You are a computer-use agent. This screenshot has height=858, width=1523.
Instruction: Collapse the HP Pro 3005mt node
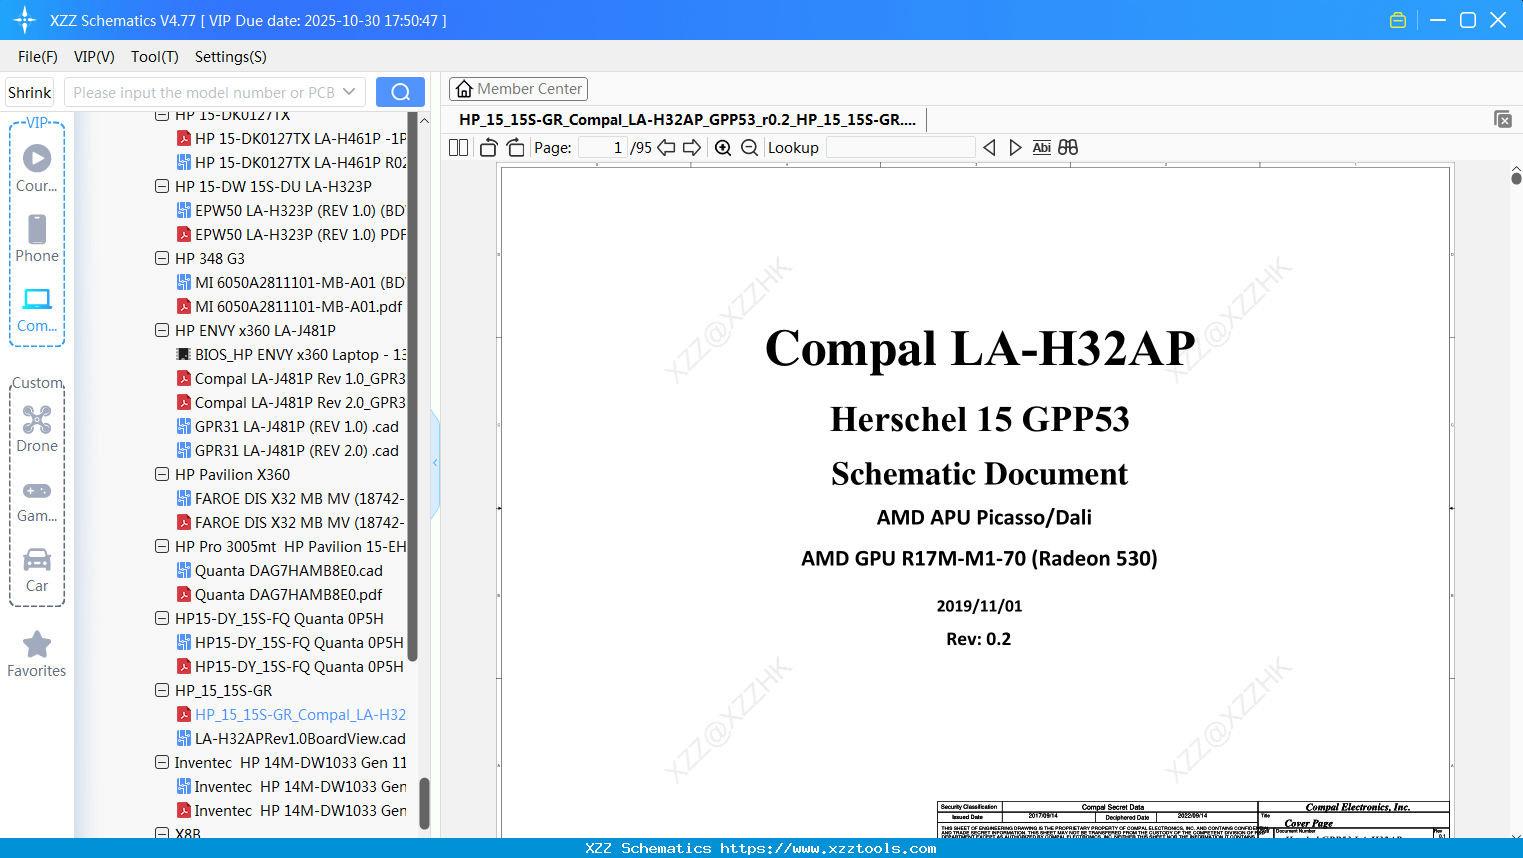click(162, 546)
